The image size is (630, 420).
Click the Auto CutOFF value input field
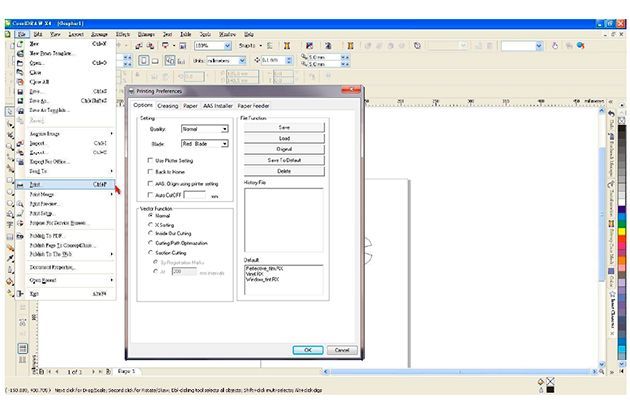[x=196, y=195]
